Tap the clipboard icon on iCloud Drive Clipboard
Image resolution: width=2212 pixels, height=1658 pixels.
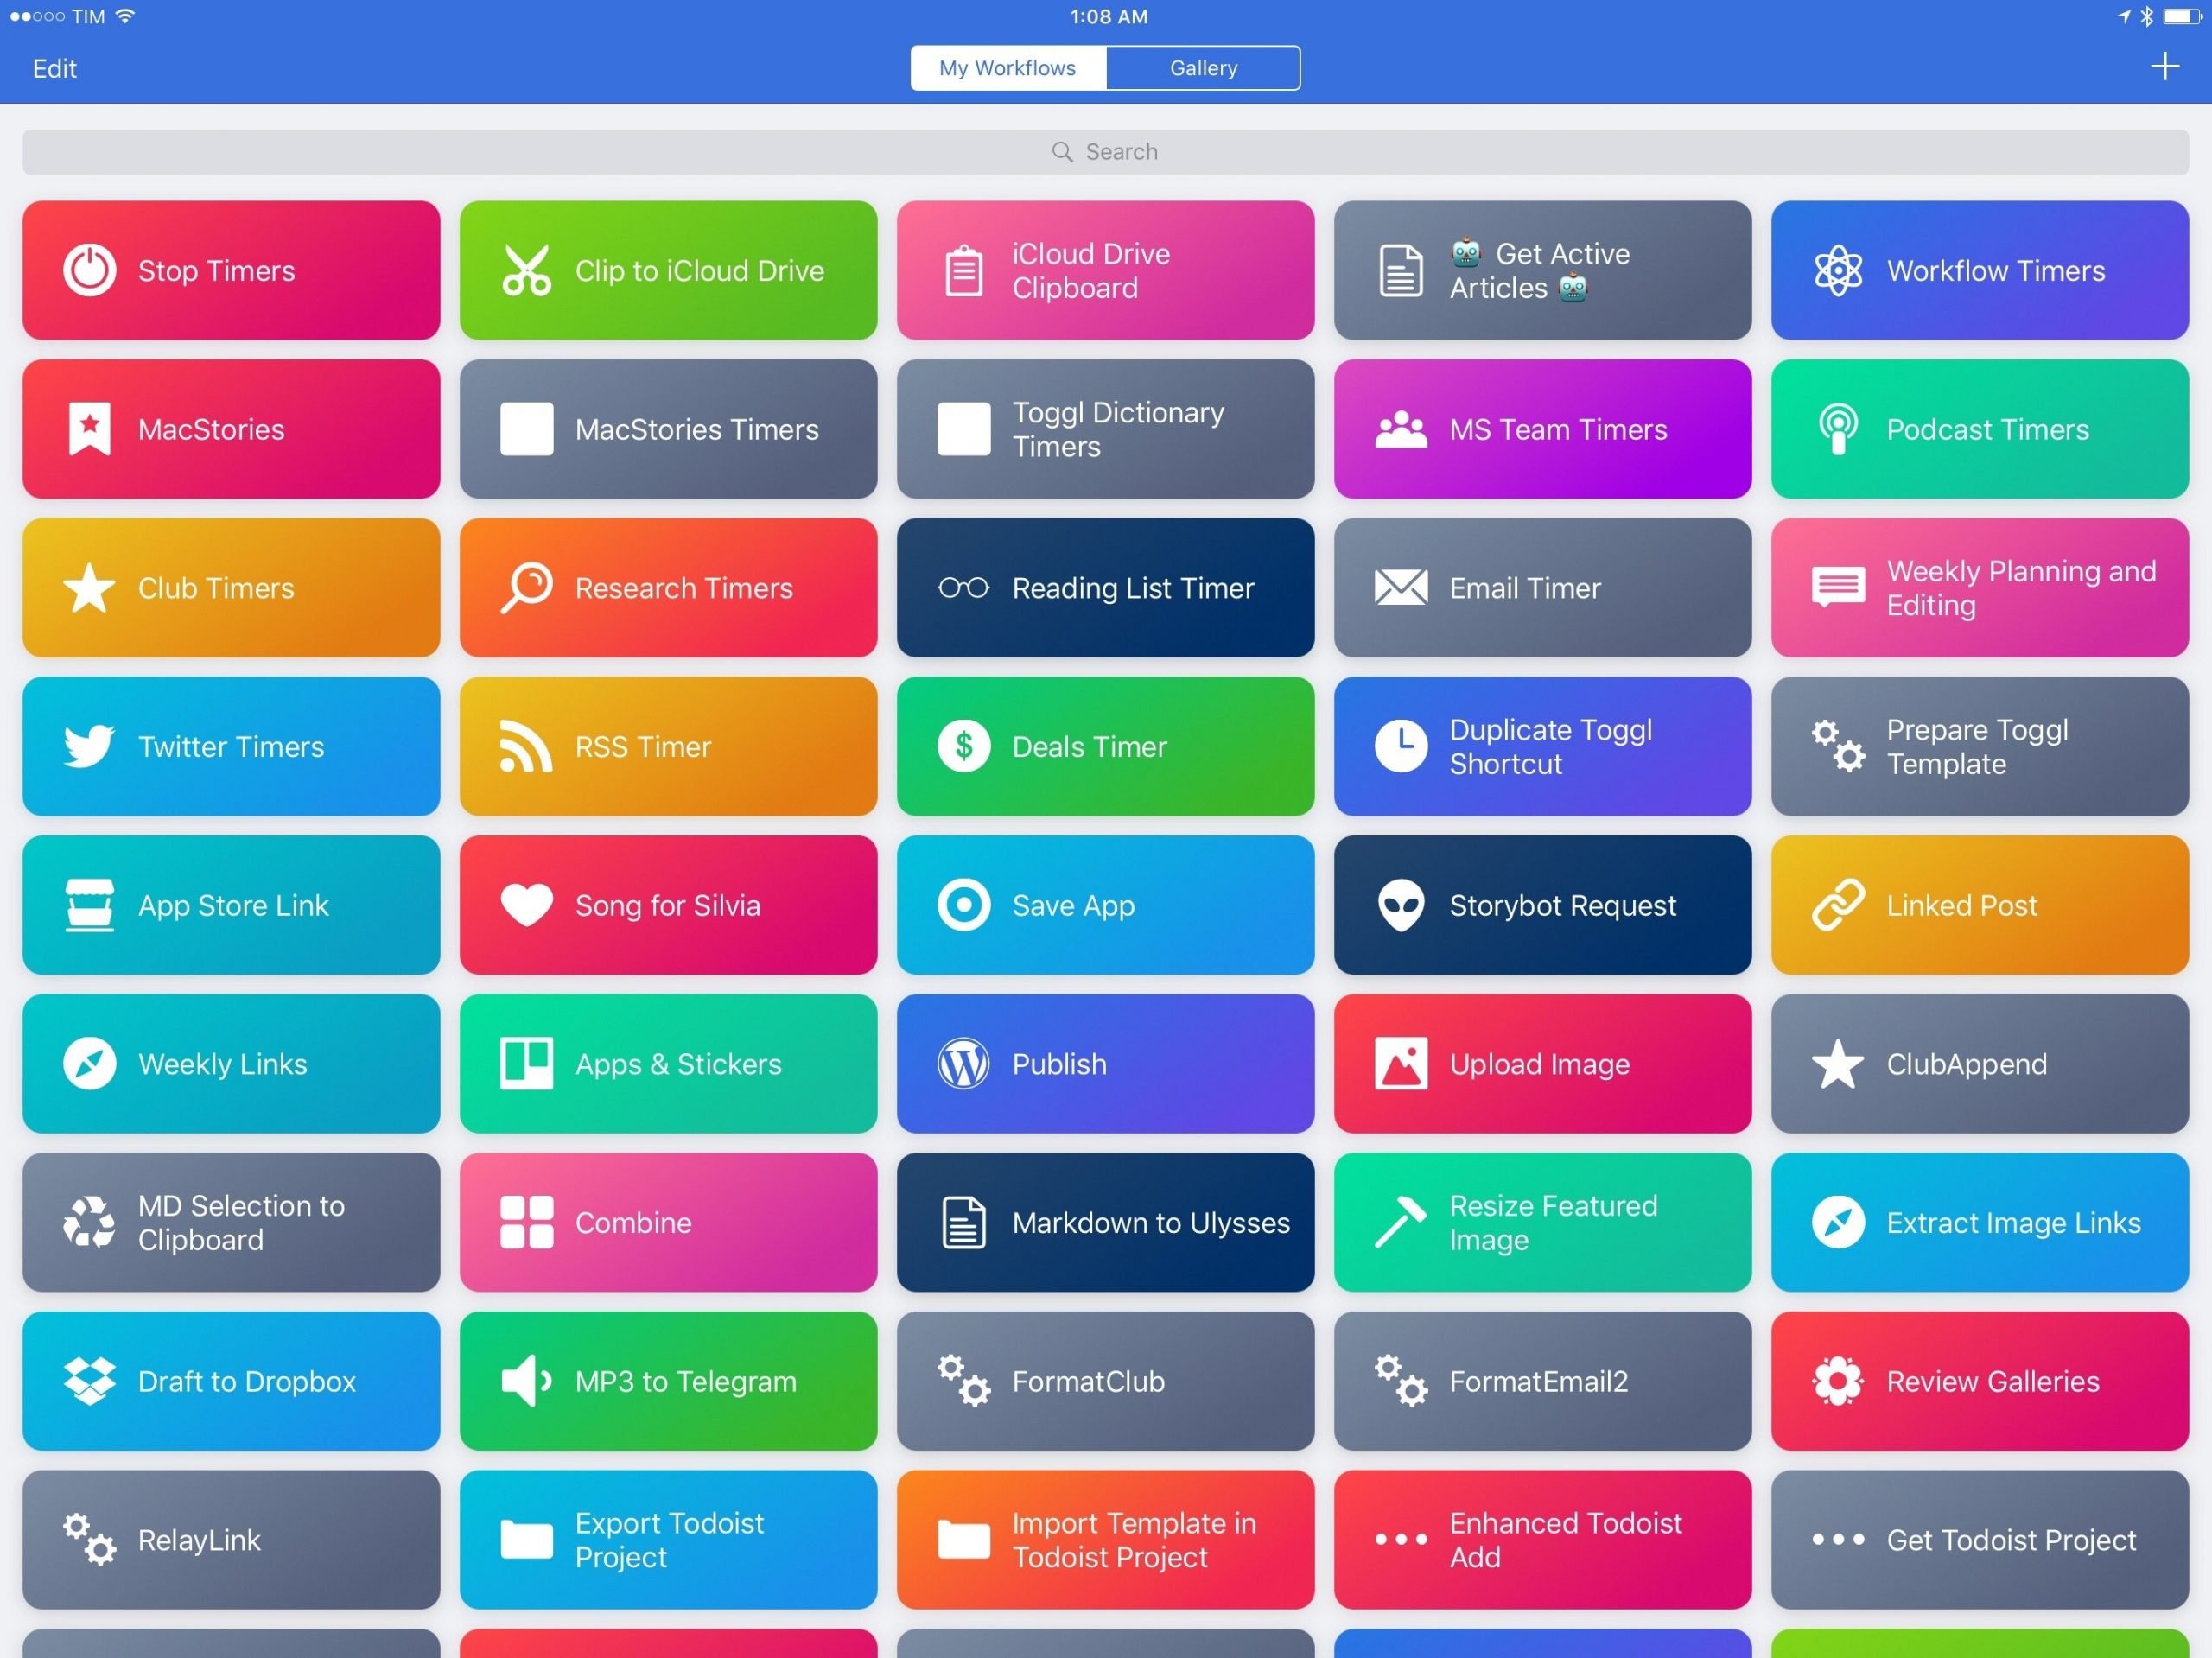pyautogui.click(x=963, y=270)
